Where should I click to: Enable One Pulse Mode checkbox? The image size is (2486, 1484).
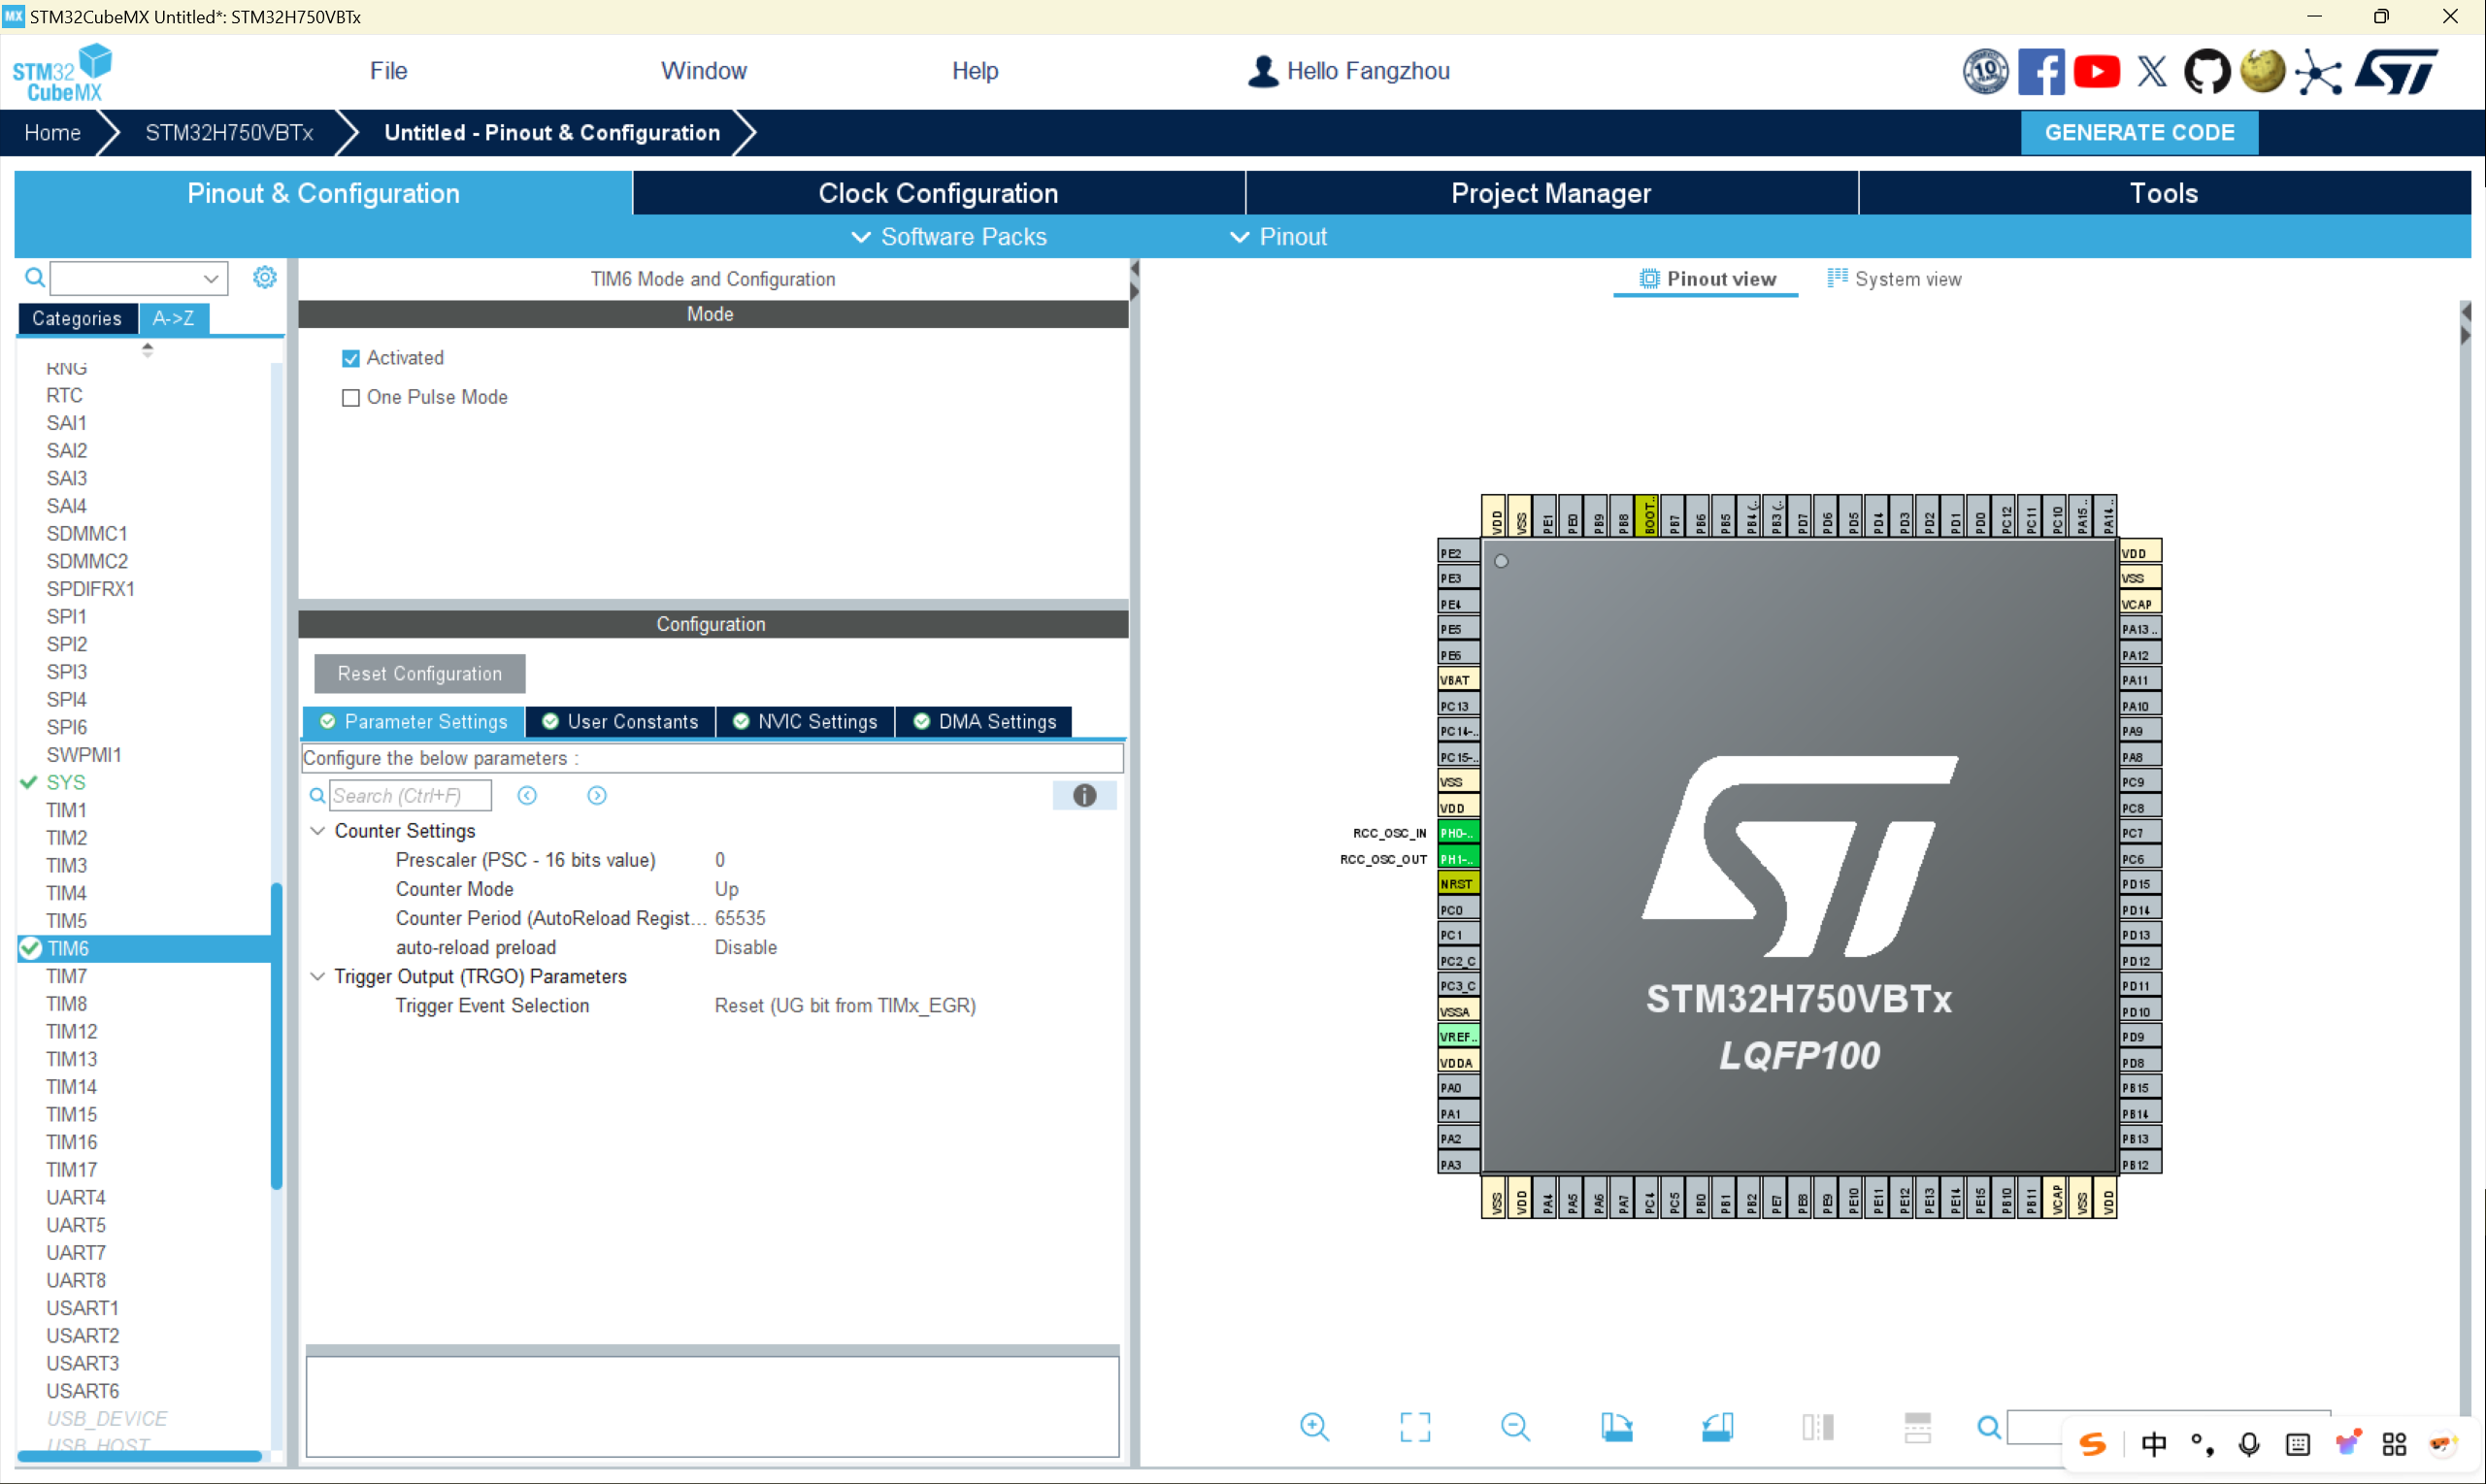351,397
